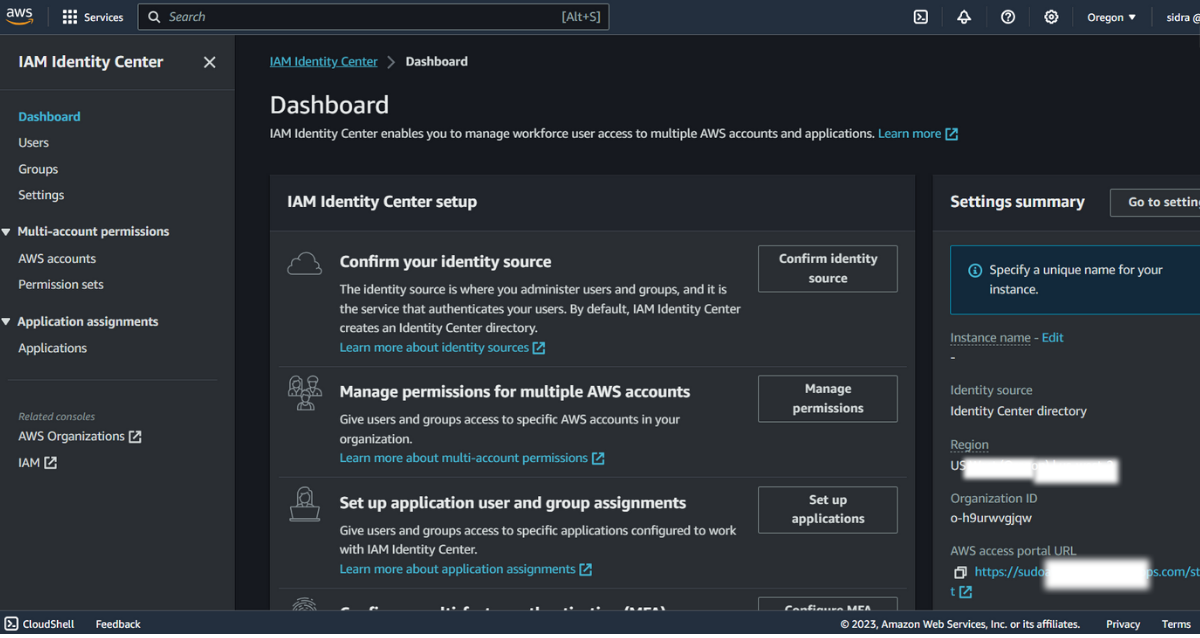The width and height of the screenshot is (1200, 638).
Task: Open the IAM related console
Action: pos(29,463)
